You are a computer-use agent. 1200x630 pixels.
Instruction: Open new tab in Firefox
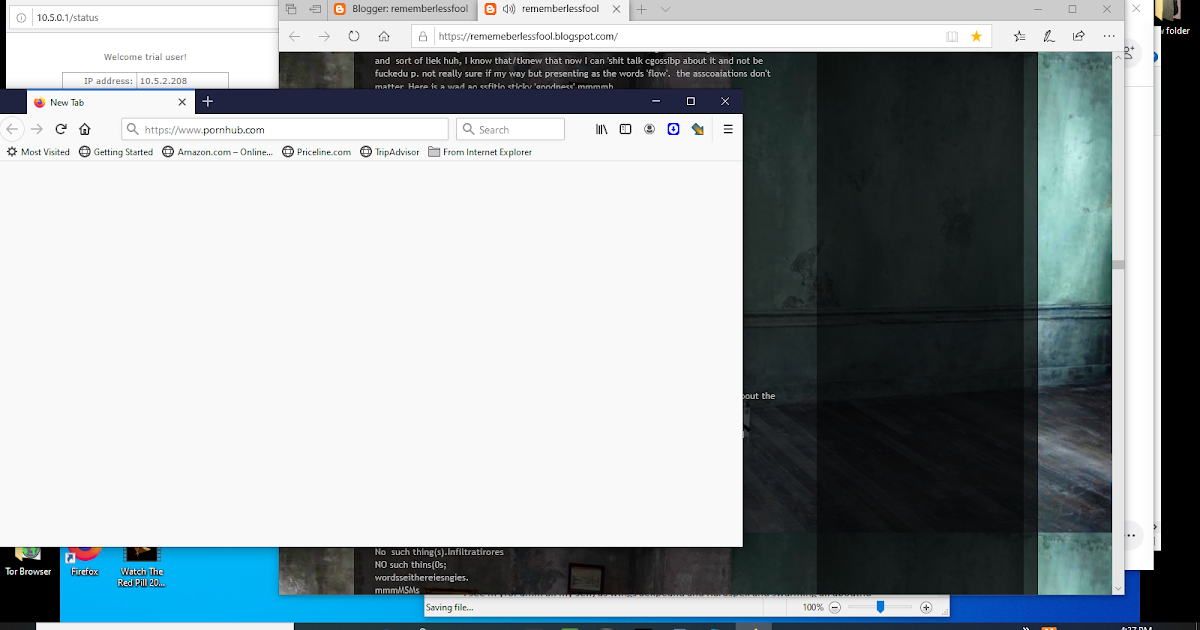pyautogui.click(x=208, y=101)
